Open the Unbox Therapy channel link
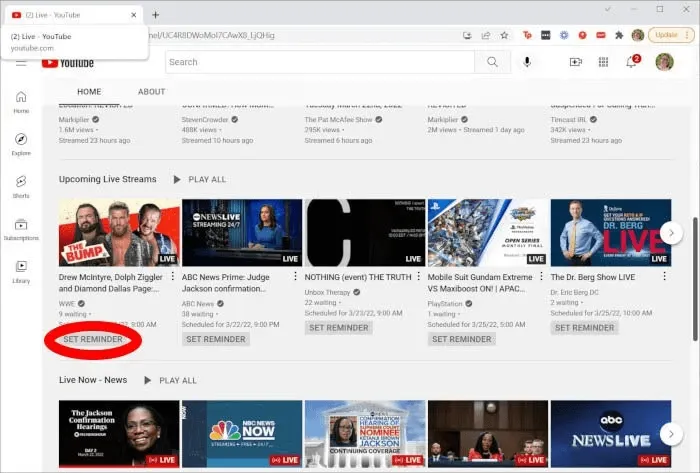Image resolution: width=700 pixels, height=473 pixels. click(327, 292)
